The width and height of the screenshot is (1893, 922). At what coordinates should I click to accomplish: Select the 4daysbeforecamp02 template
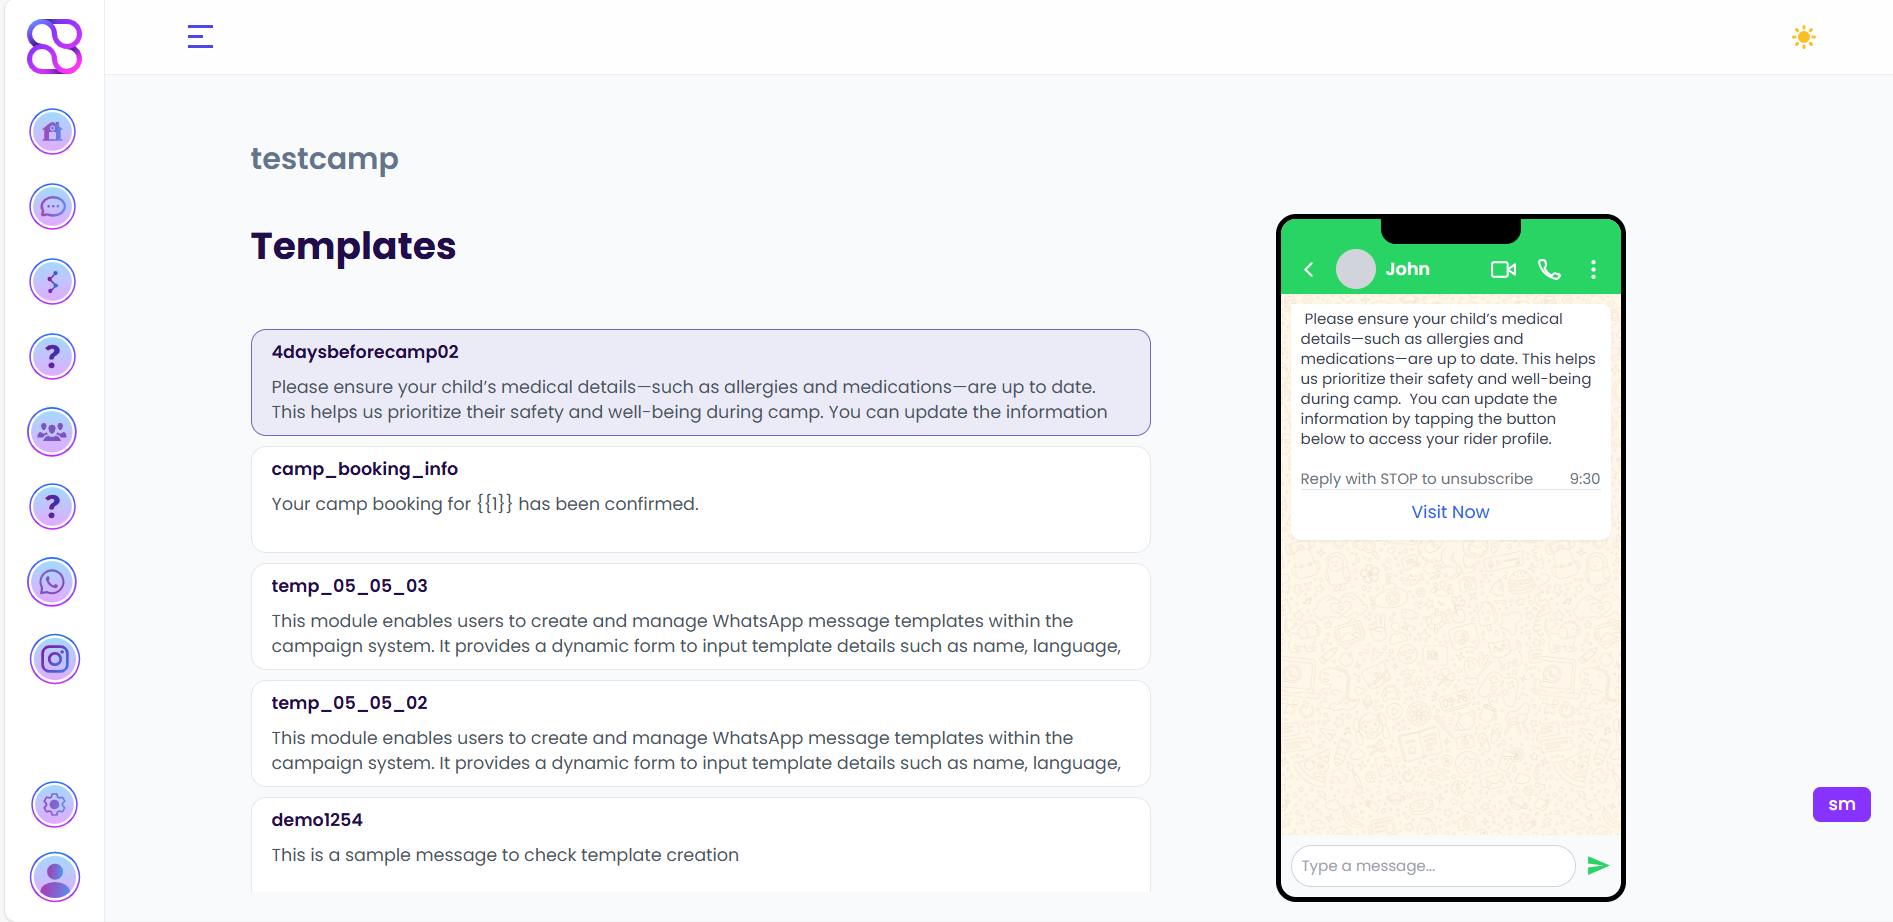700,382
